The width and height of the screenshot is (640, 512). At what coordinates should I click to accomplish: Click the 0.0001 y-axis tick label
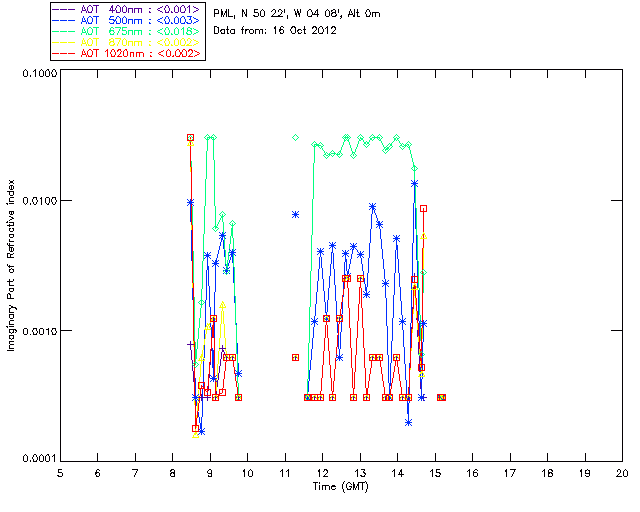coord(39,459)
